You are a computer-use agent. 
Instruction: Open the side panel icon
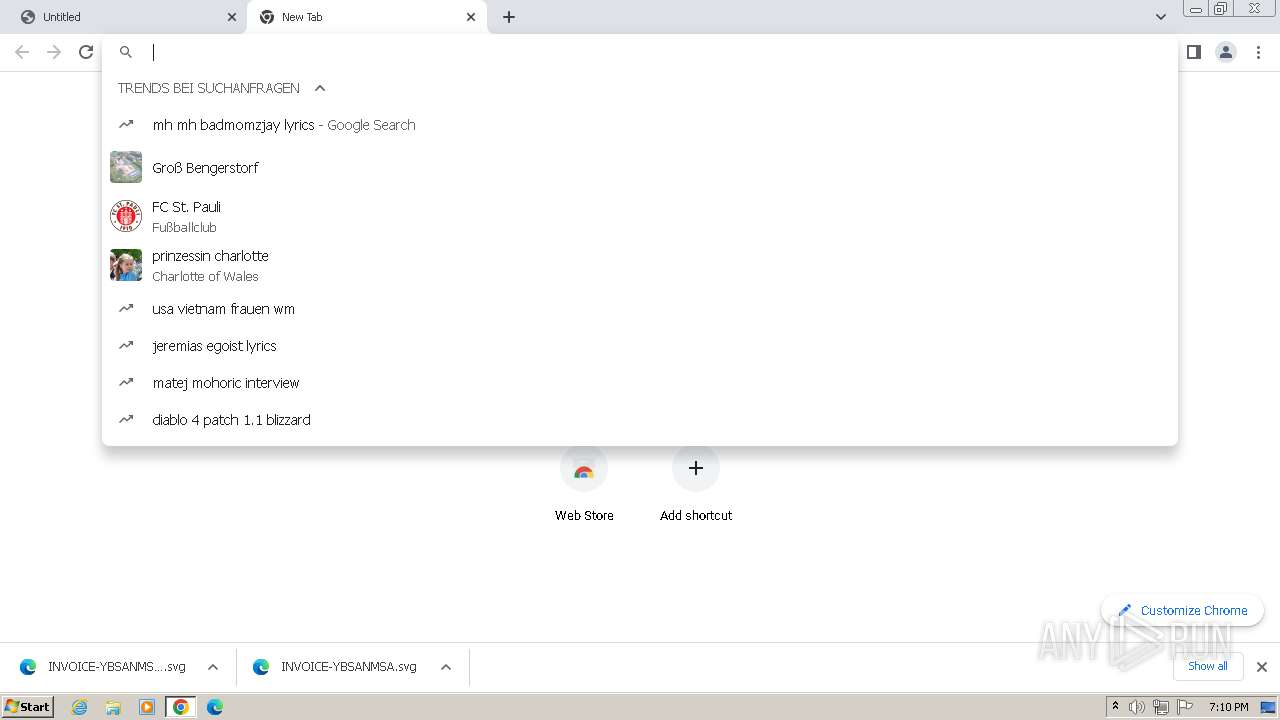[x=1193, y=52]
